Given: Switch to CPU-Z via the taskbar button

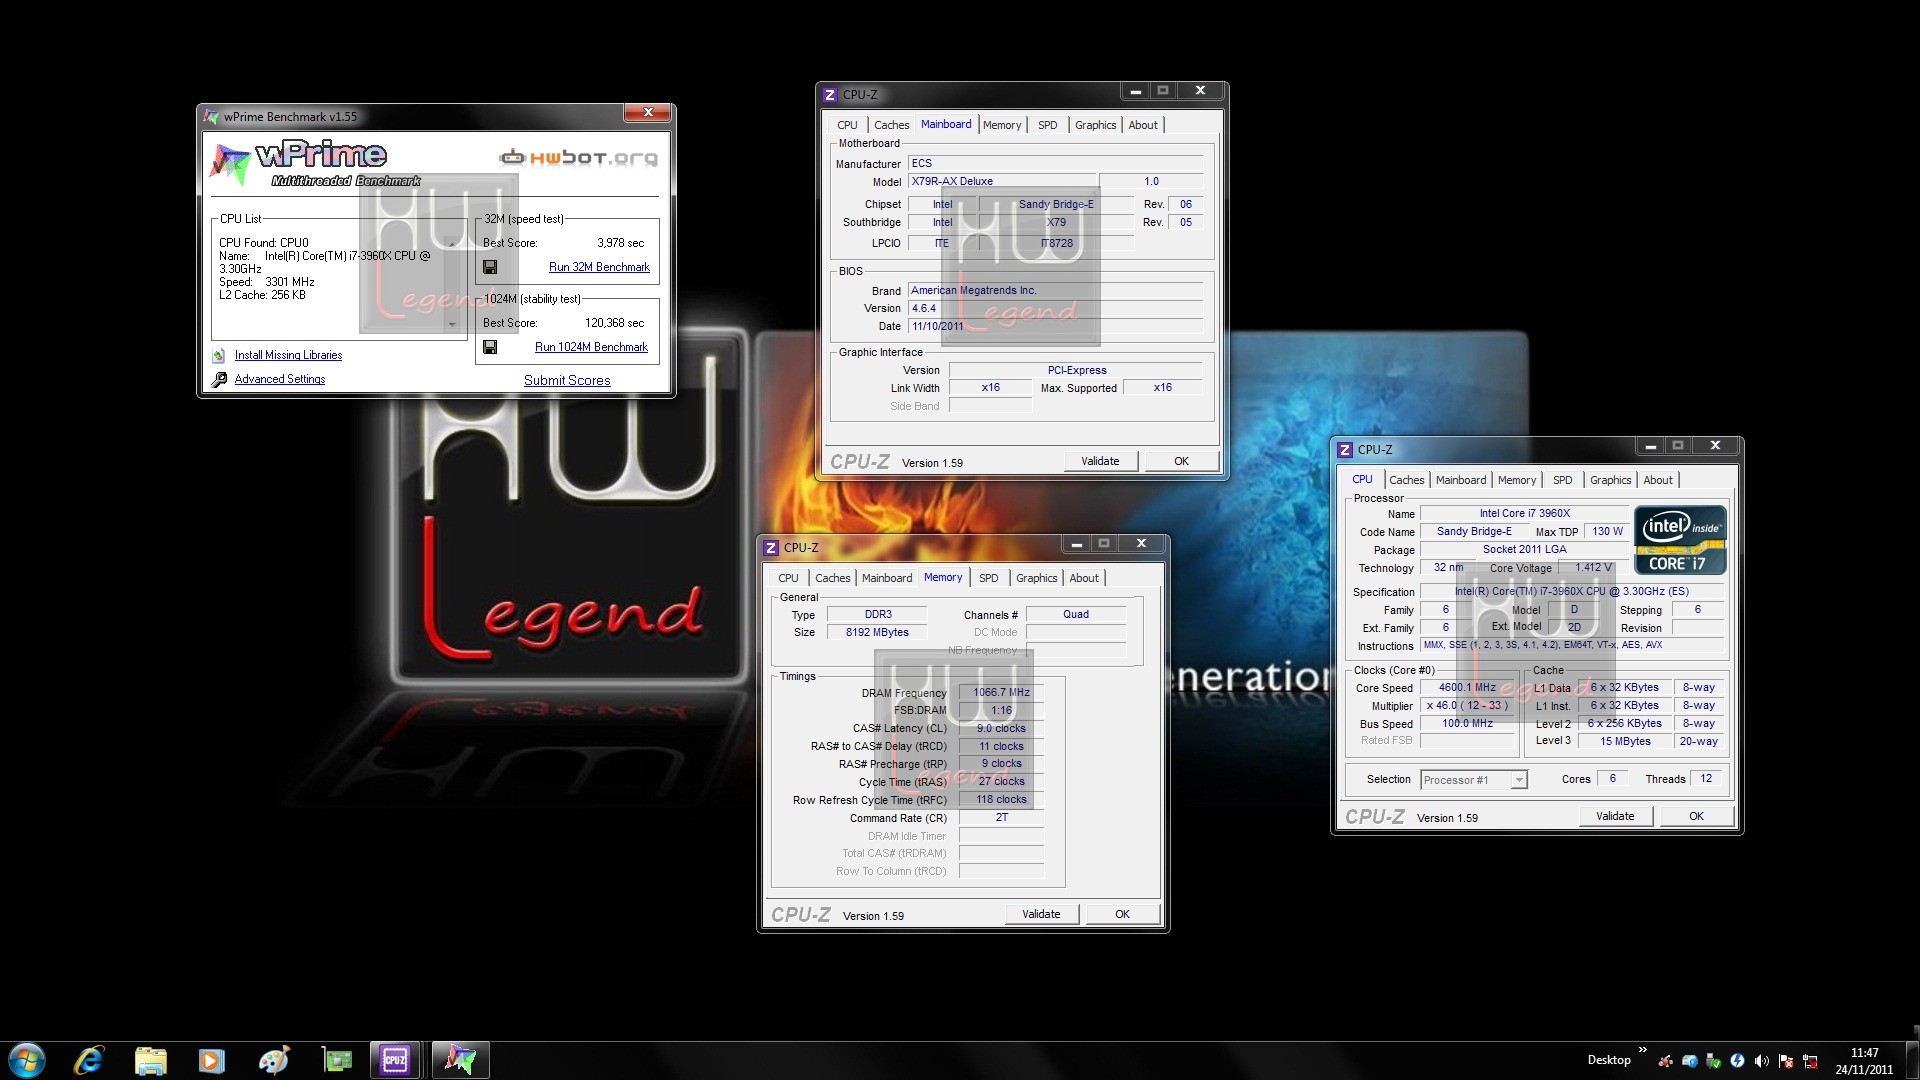Looking at the screenshot, I should 395,1060.
